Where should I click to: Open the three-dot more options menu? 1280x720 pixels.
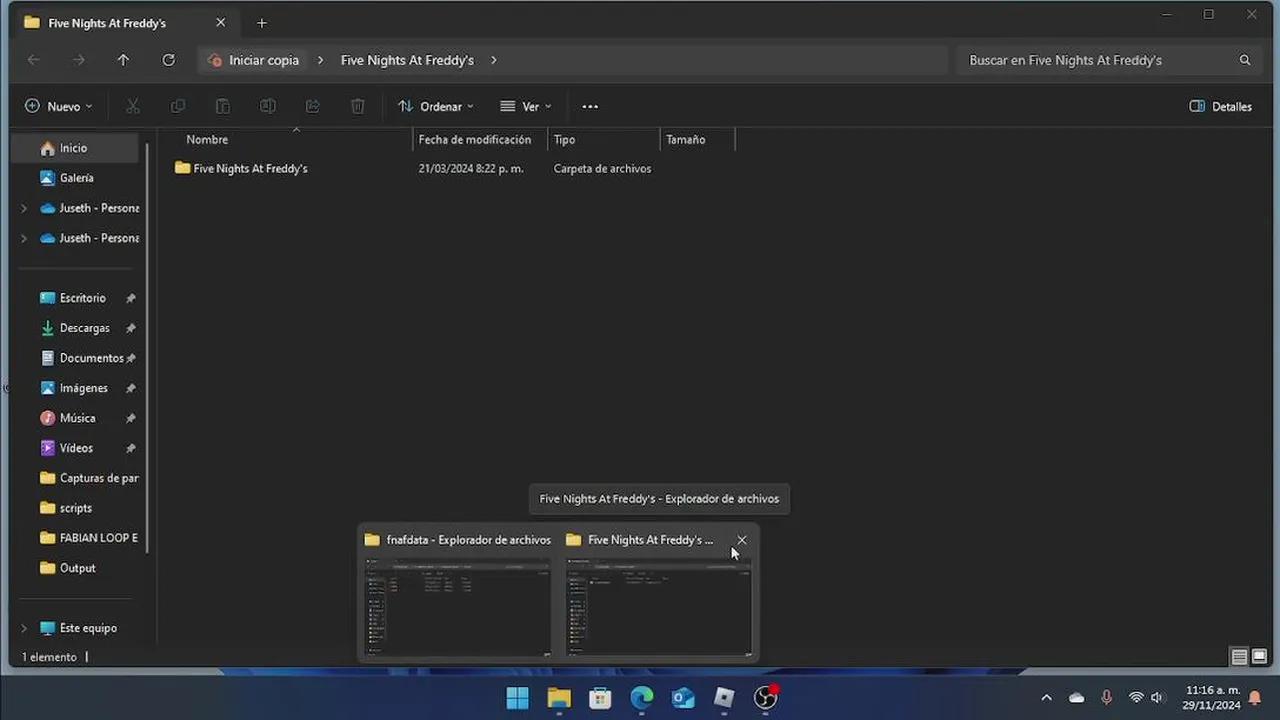590,106
